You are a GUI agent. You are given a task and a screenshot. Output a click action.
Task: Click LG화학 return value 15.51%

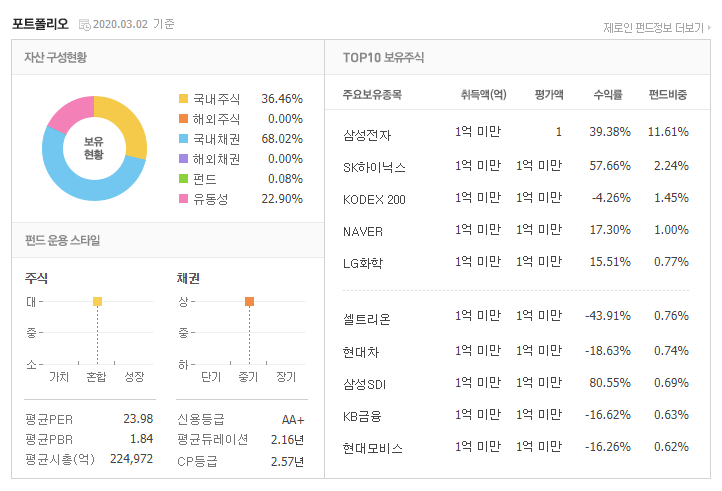pyautogui.click(x=610, y=262)
